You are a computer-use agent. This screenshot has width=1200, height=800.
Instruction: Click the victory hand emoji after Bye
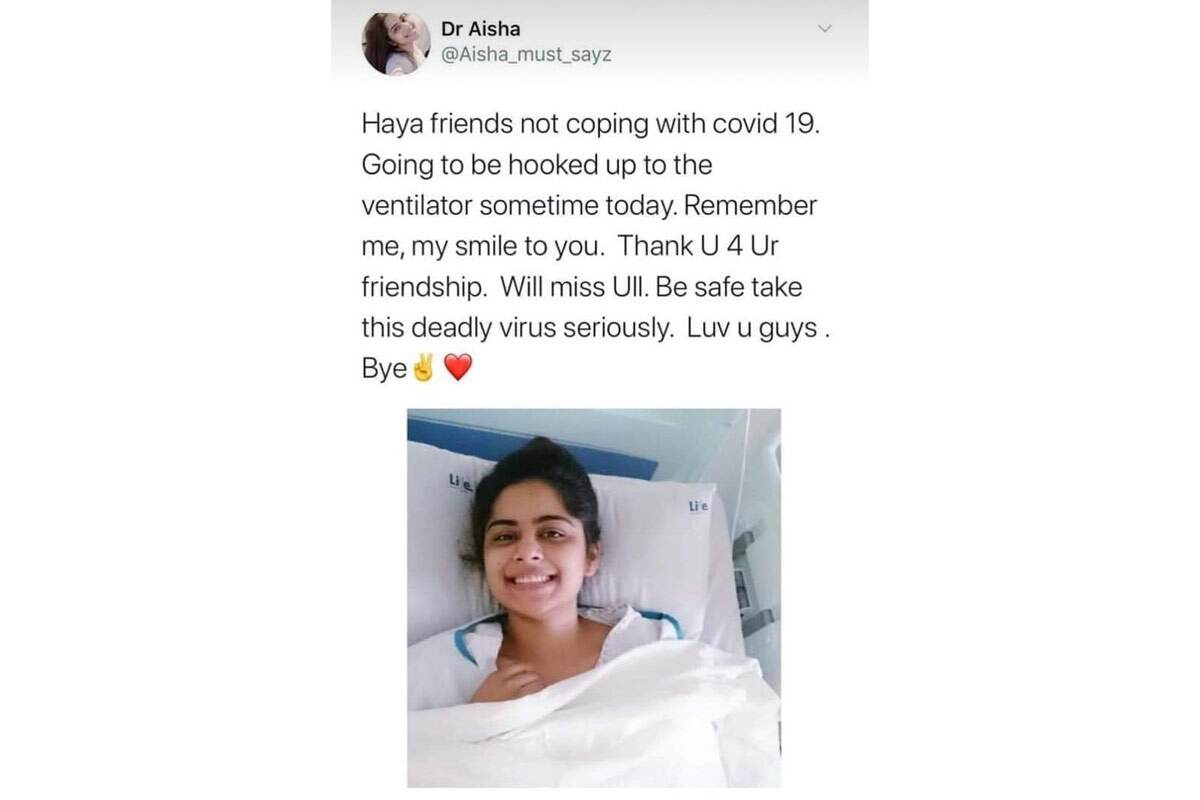click(x=424, y=369)
